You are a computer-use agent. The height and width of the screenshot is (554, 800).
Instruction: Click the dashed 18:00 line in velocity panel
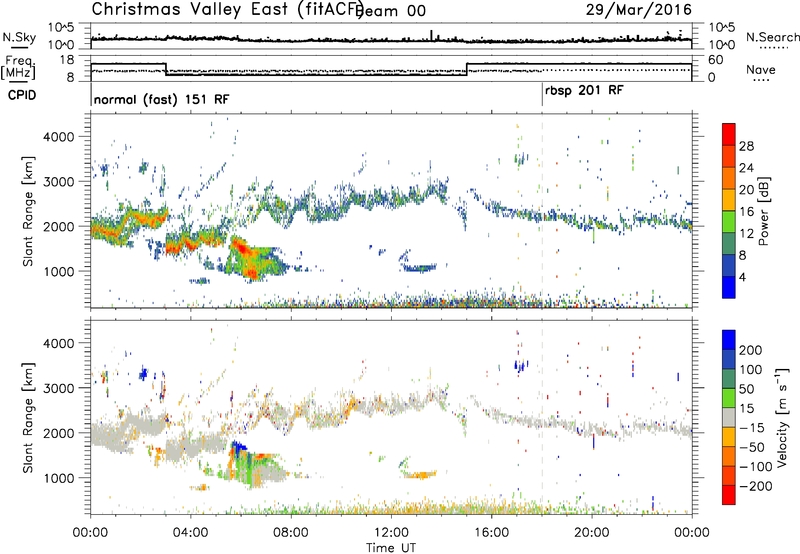click(542, 417)
